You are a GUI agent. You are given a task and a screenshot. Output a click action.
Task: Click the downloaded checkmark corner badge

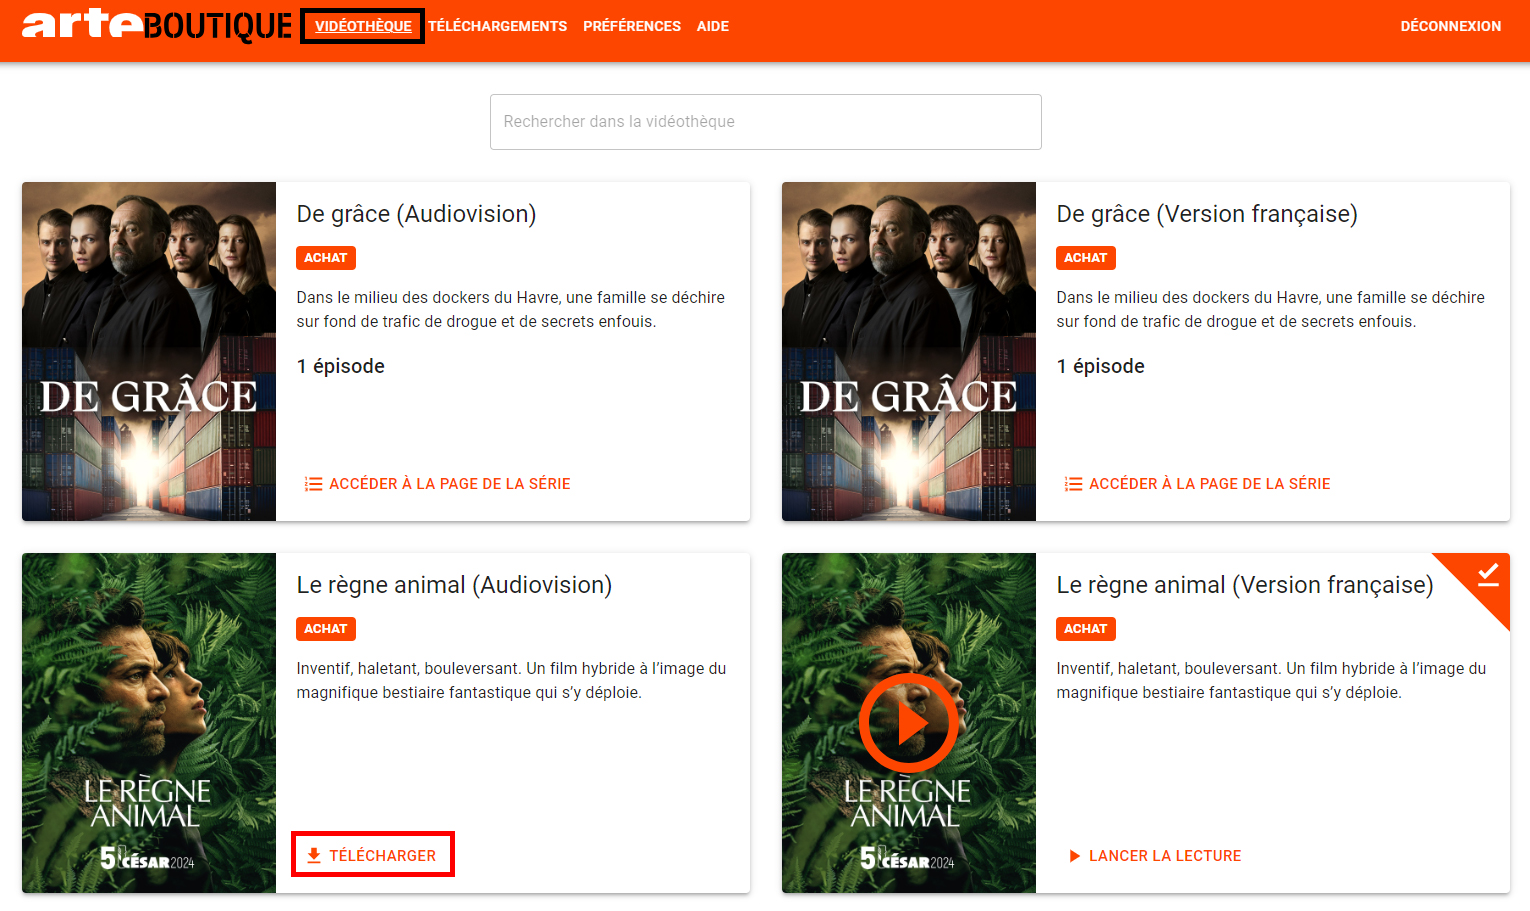pos(1486,575)
